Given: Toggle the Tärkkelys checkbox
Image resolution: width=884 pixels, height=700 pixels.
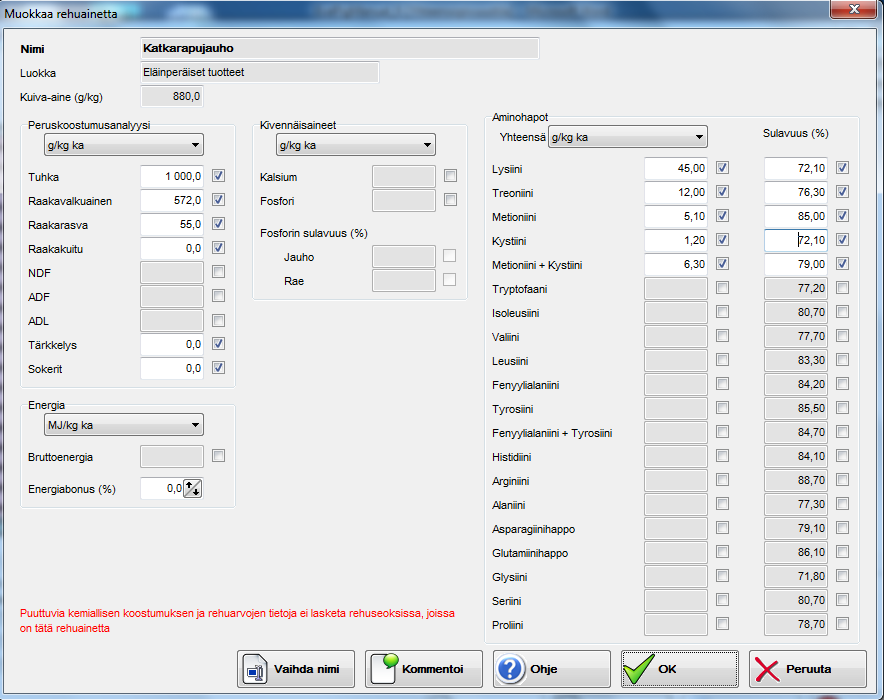Looking at the screenshot, I should (218, 344).
